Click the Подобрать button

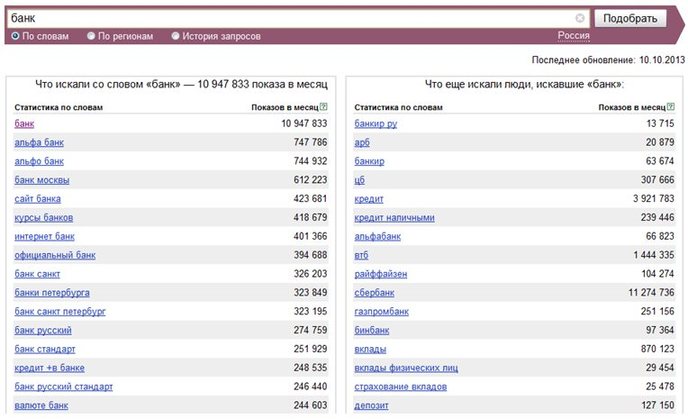pyautogui.click(x=630, y=18)
